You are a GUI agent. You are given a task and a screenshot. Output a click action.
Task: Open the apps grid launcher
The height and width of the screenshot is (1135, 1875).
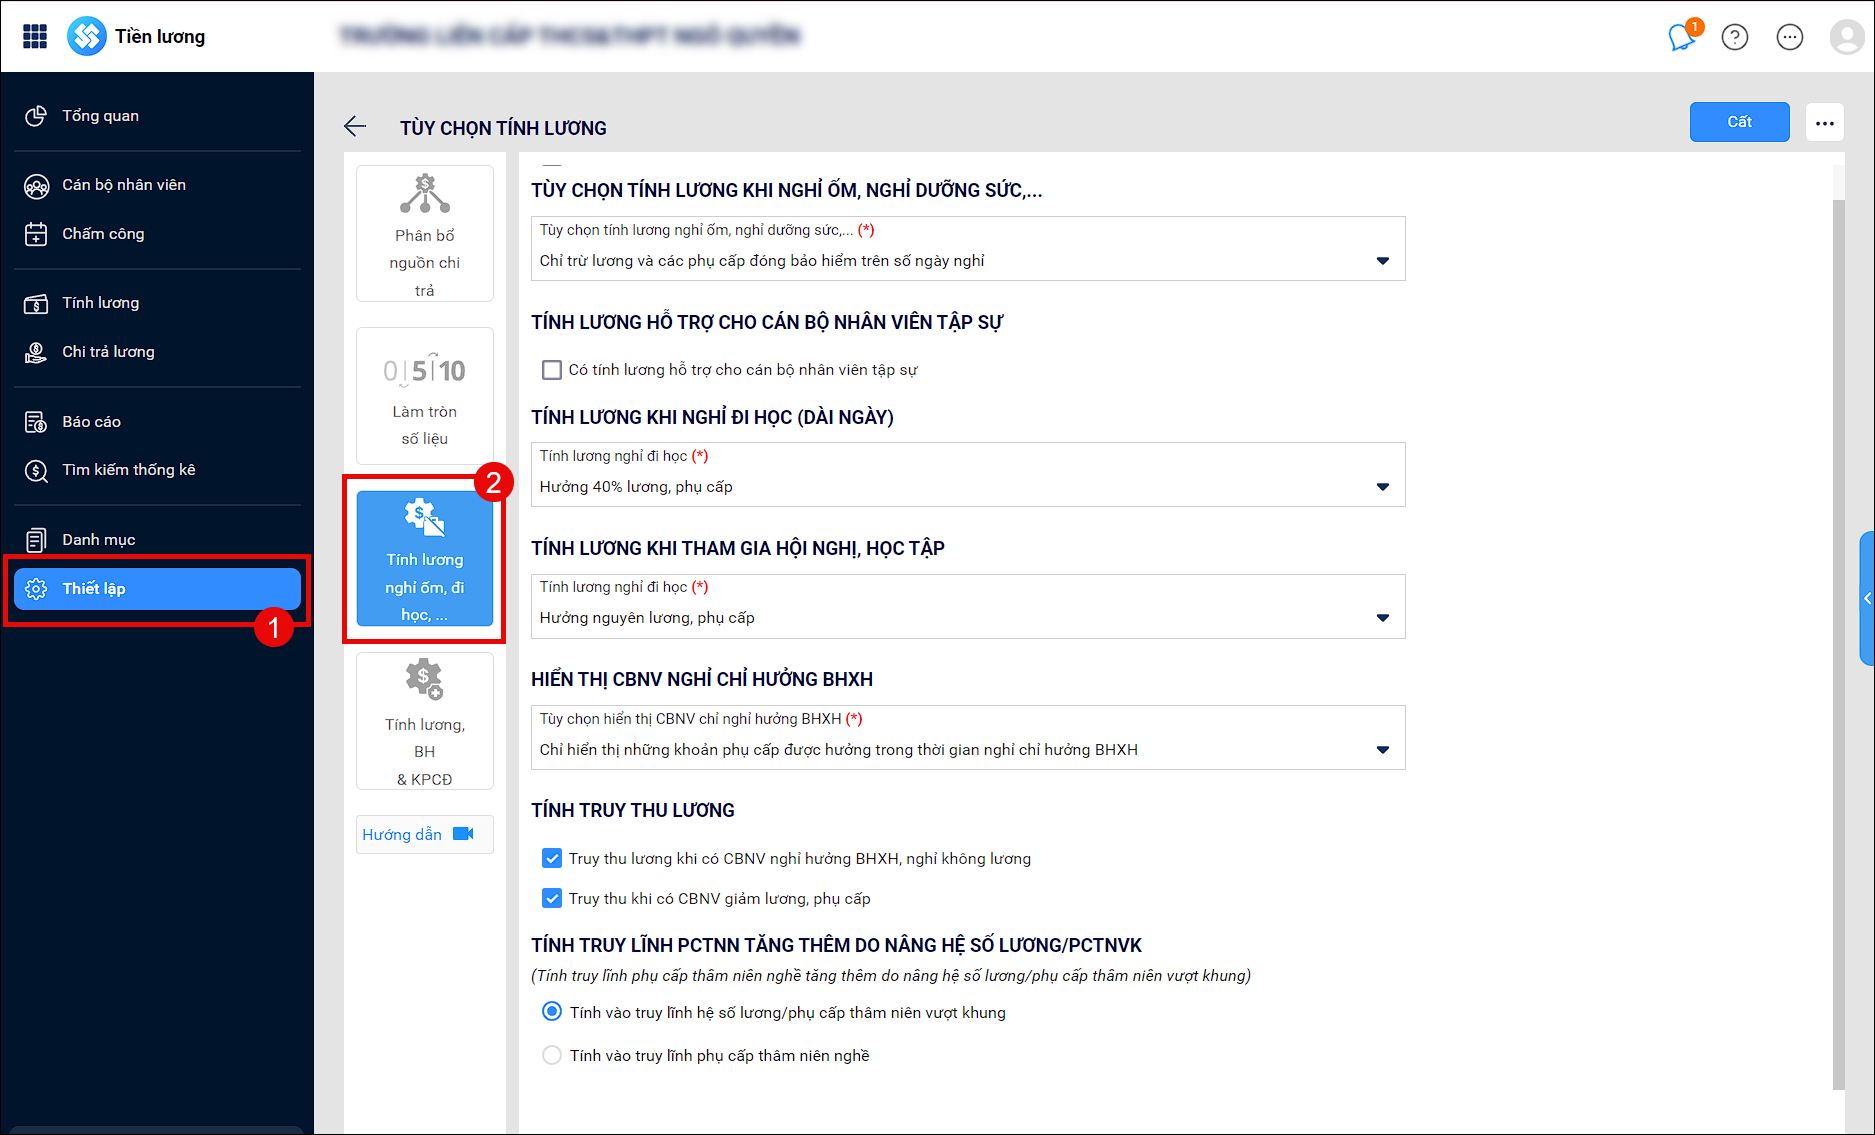coord(35,36)
